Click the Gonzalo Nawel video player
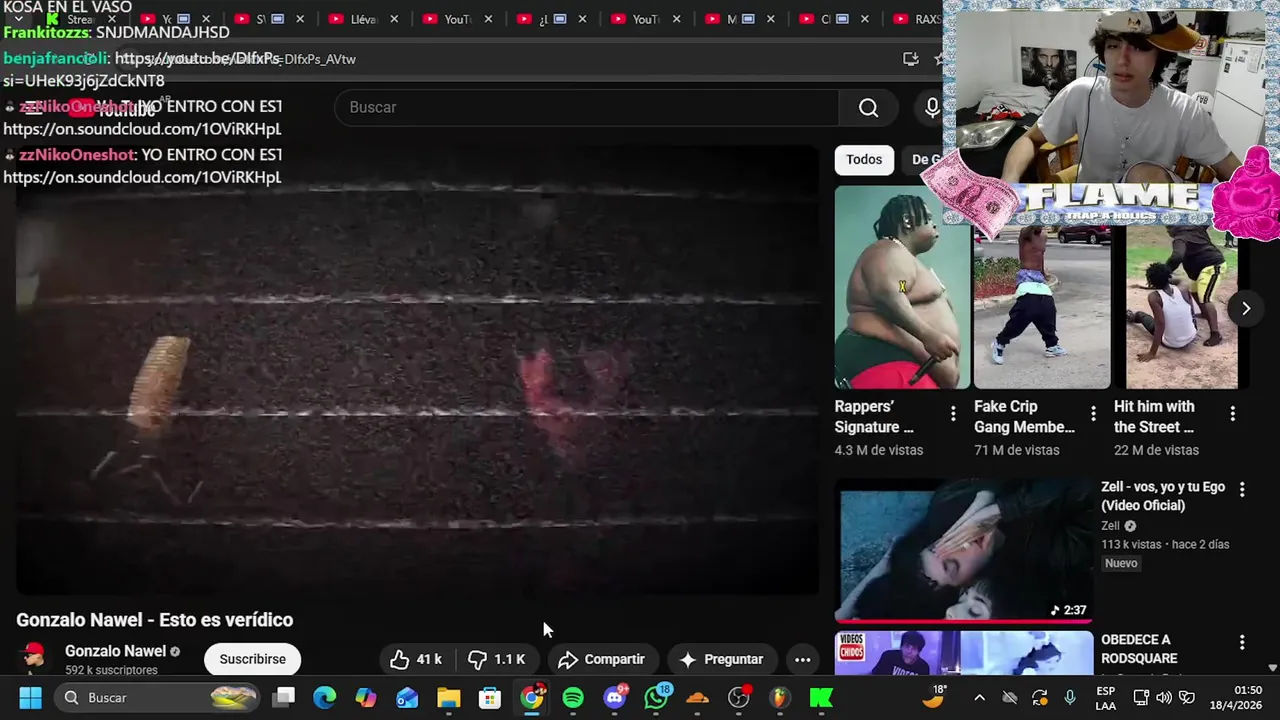Viewport: 1280px width, 720px height. [x=417, y=370]
